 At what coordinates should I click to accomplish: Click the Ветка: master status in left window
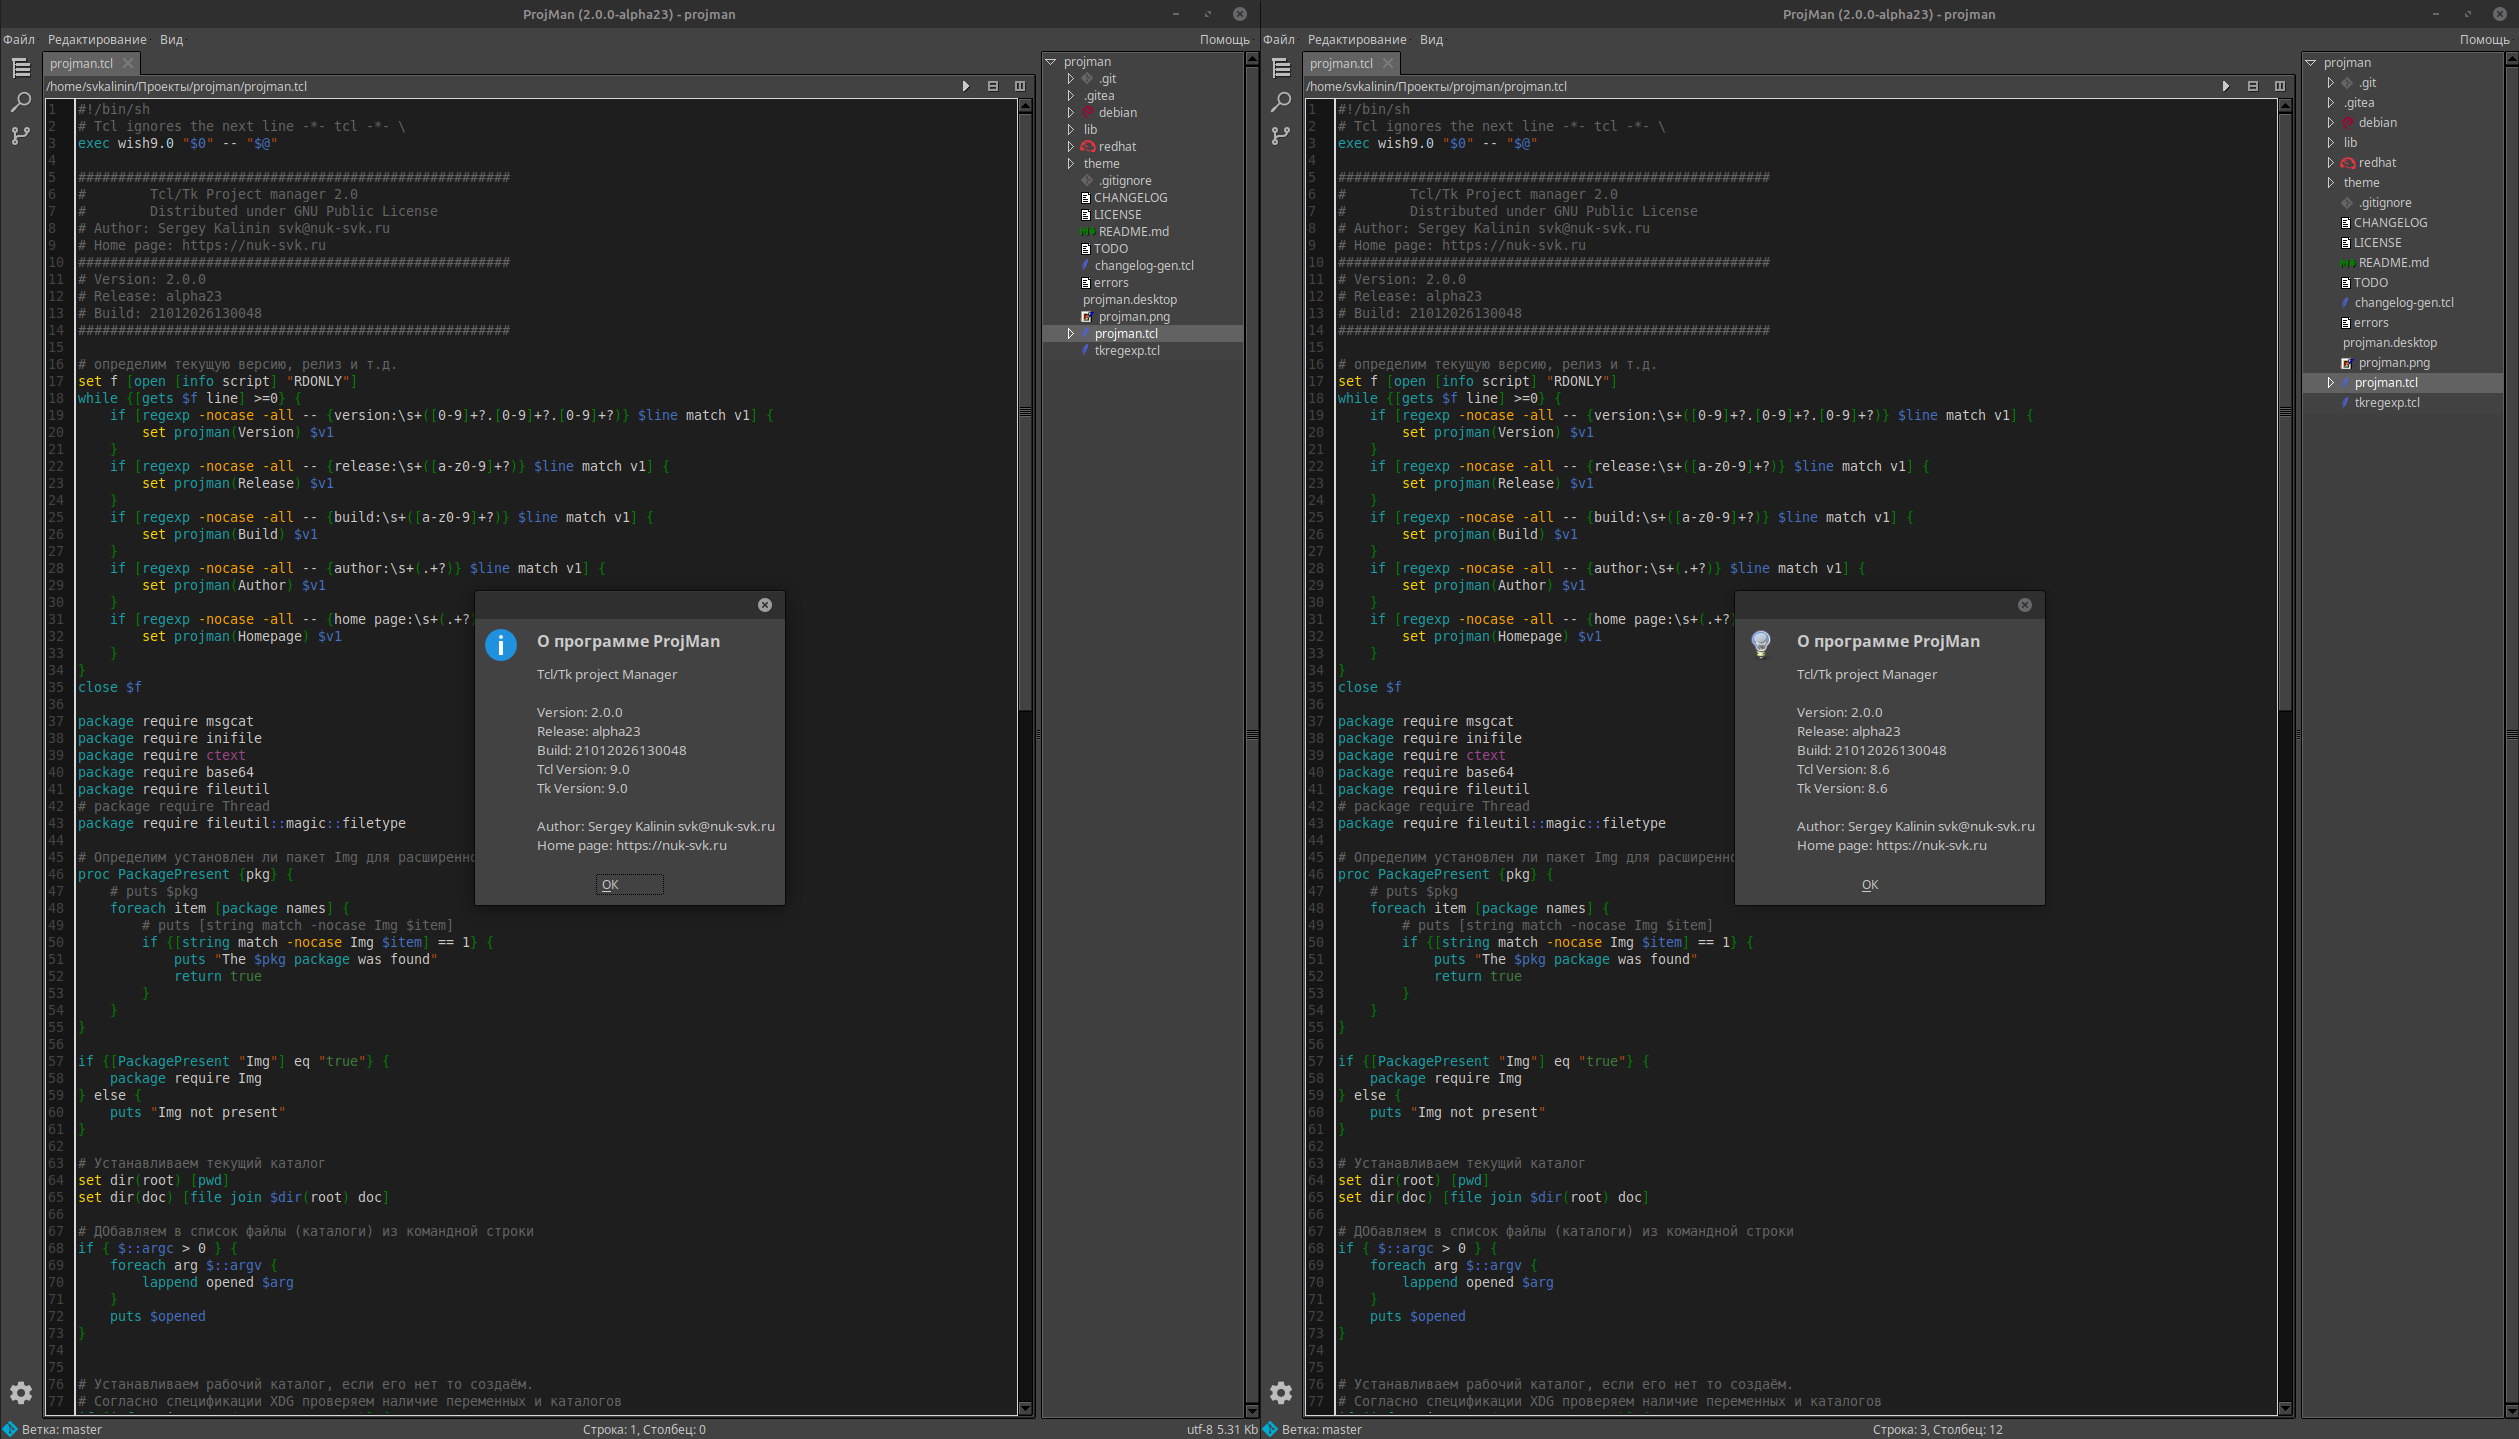pyautogui.click(x=60, y=1429)
